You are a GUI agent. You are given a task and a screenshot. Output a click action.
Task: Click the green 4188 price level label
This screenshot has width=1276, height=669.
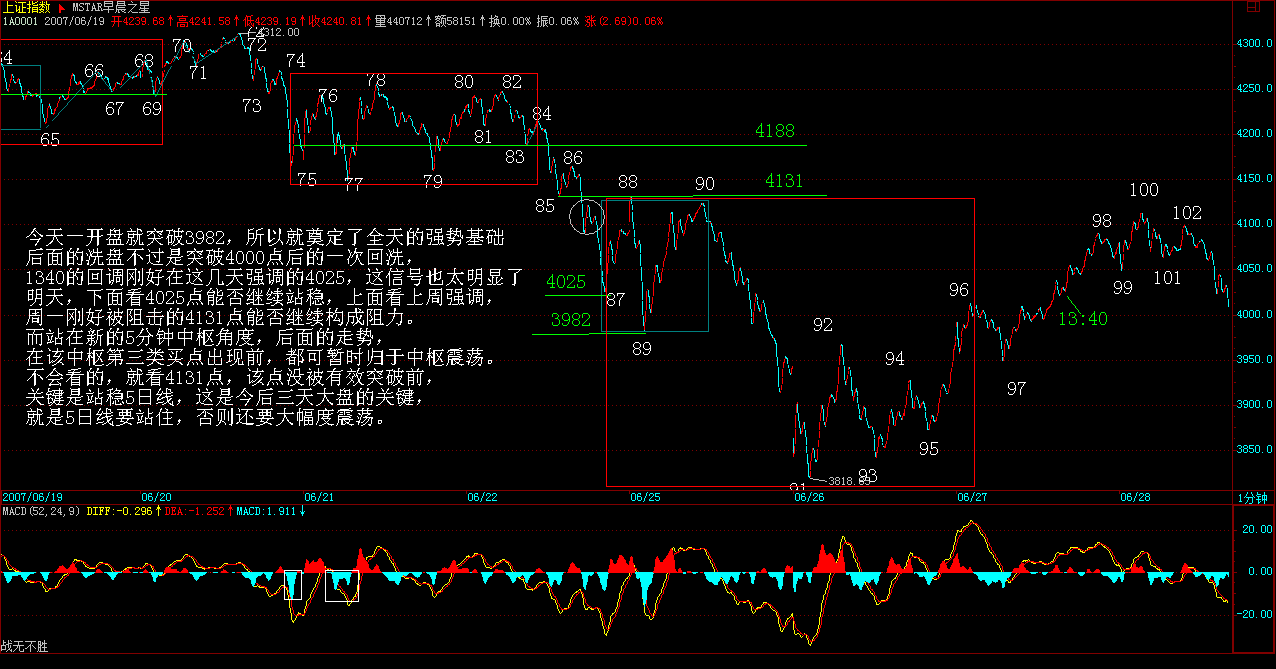click(x=774, y=131)
